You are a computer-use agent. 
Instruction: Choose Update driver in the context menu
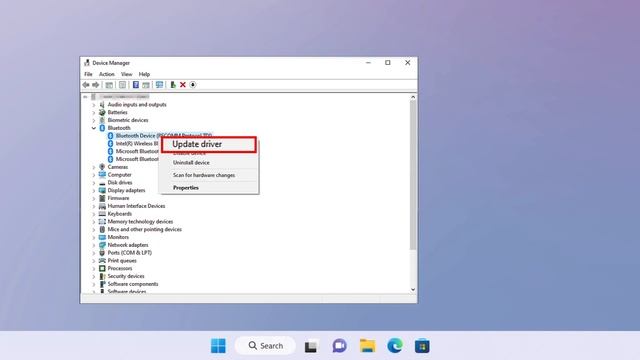[209, 144]
